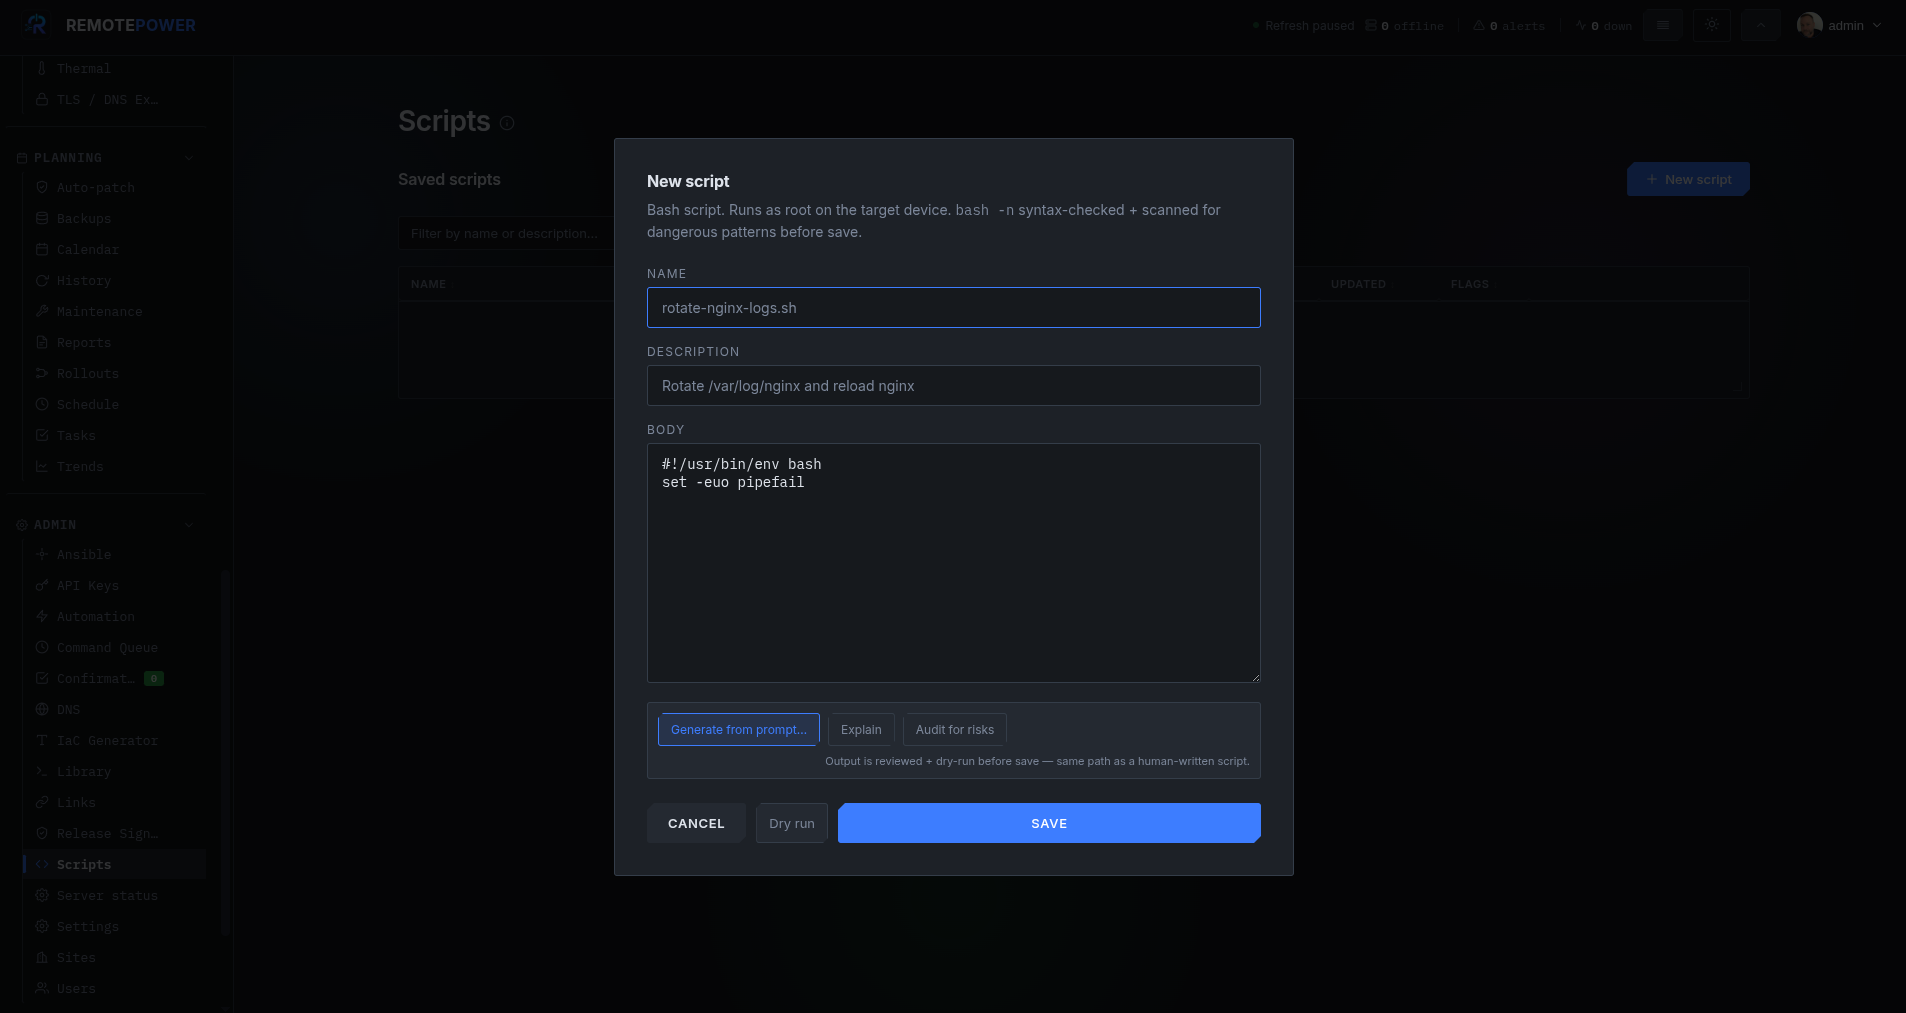Click the Library terminal-prompt icon
Screen dimensions: 1906x1013
tap(42, 771)
